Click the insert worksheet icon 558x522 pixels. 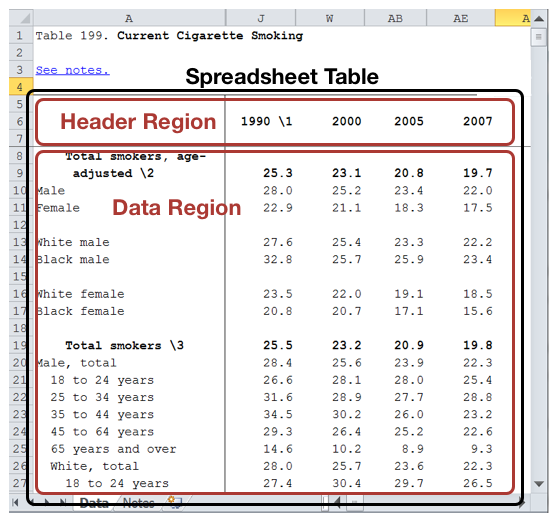[x=174, y=502]
